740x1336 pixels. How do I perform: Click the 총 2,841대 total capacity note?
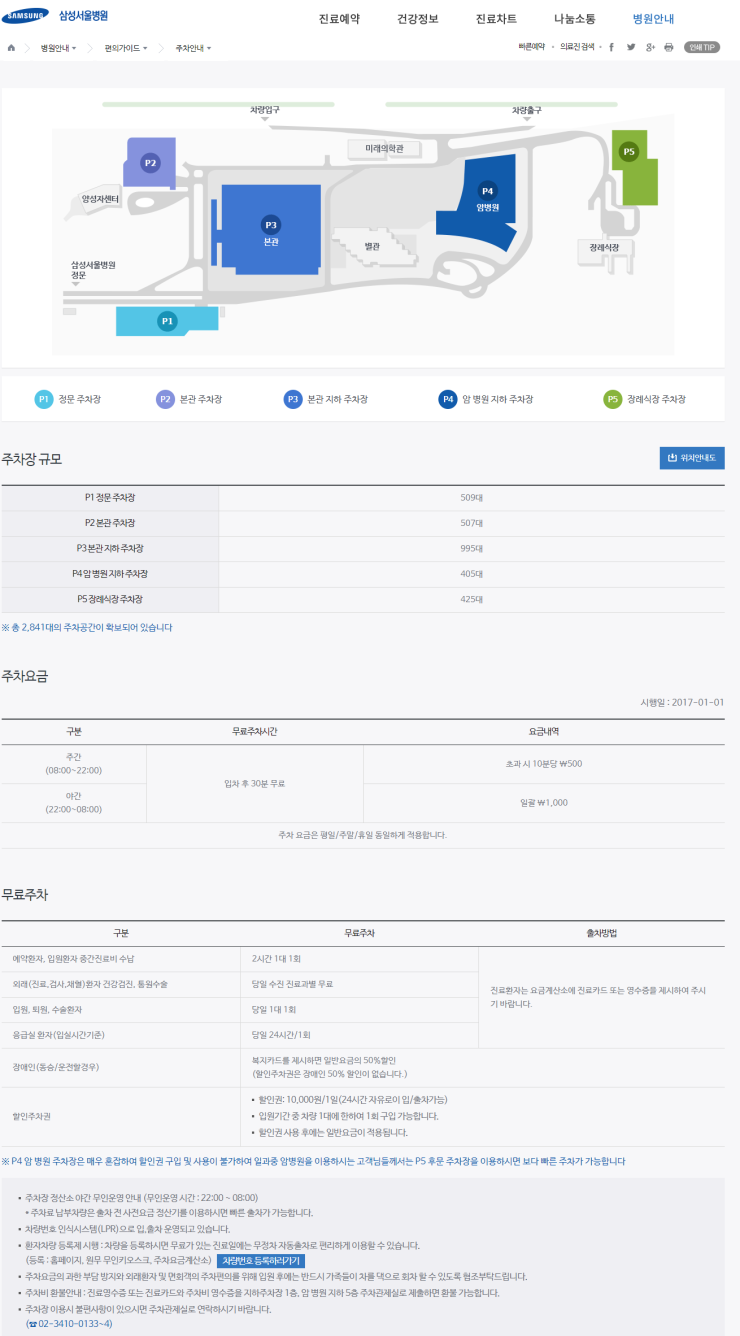pyautogui.click(x=88, y=628)
